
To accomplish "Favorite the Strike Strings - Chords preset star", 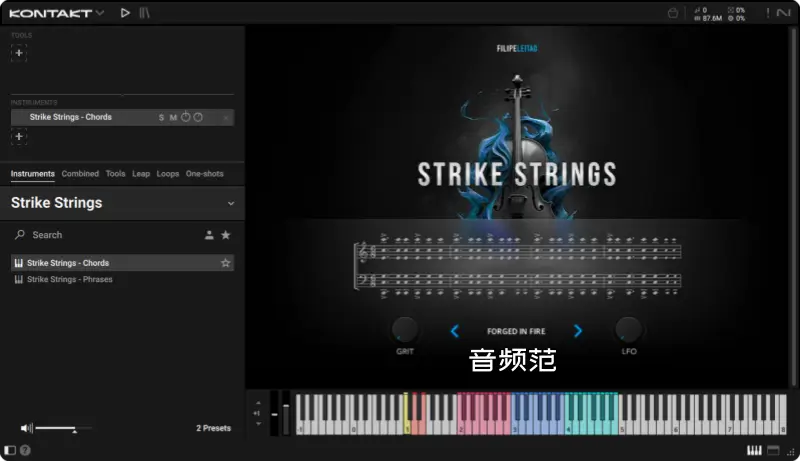I will tap(226, 263).
